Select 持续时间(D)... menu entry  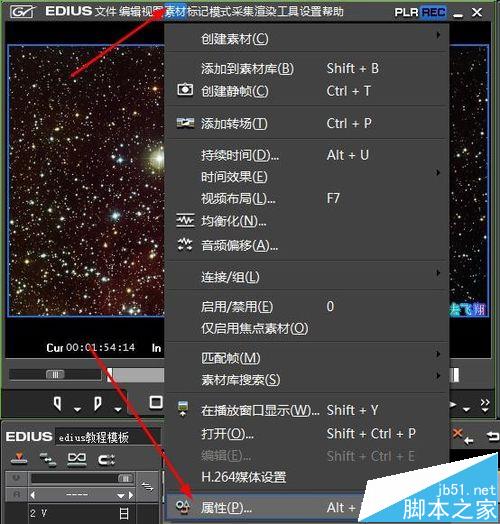pyautogui.click(x=307, y=155)
